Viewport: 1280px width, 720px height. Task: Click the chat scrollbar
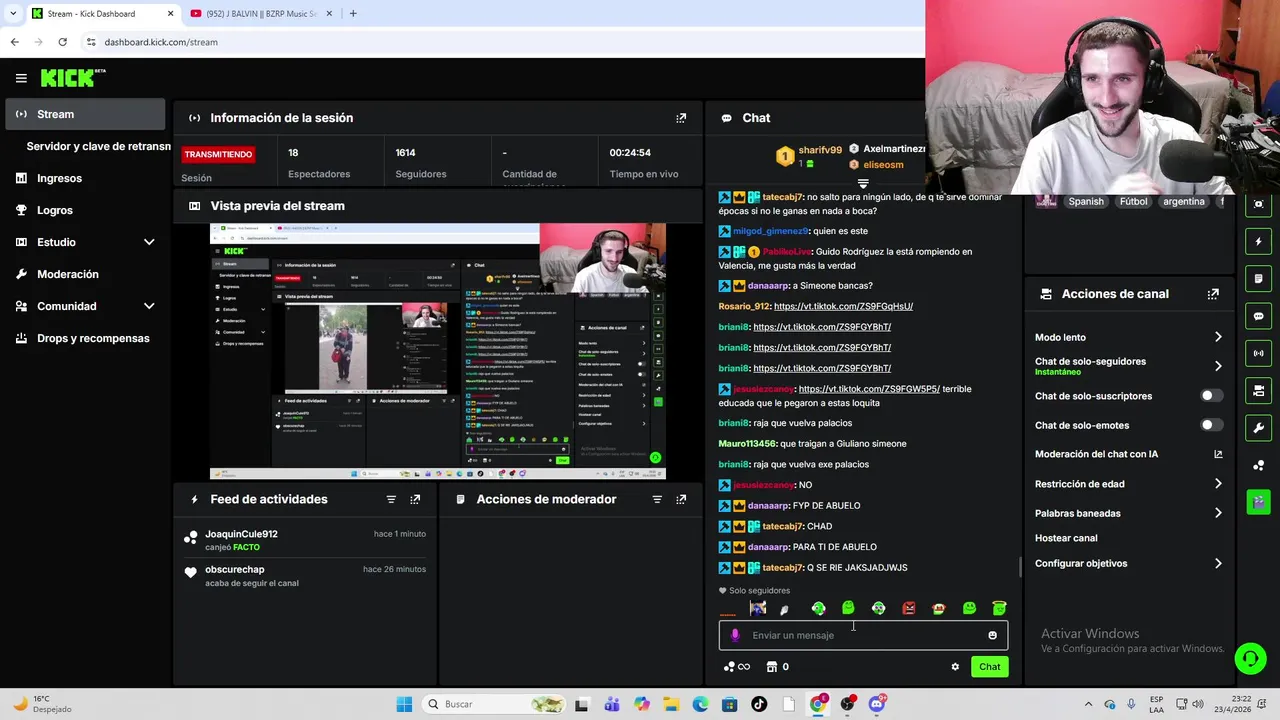point(1020,566)
